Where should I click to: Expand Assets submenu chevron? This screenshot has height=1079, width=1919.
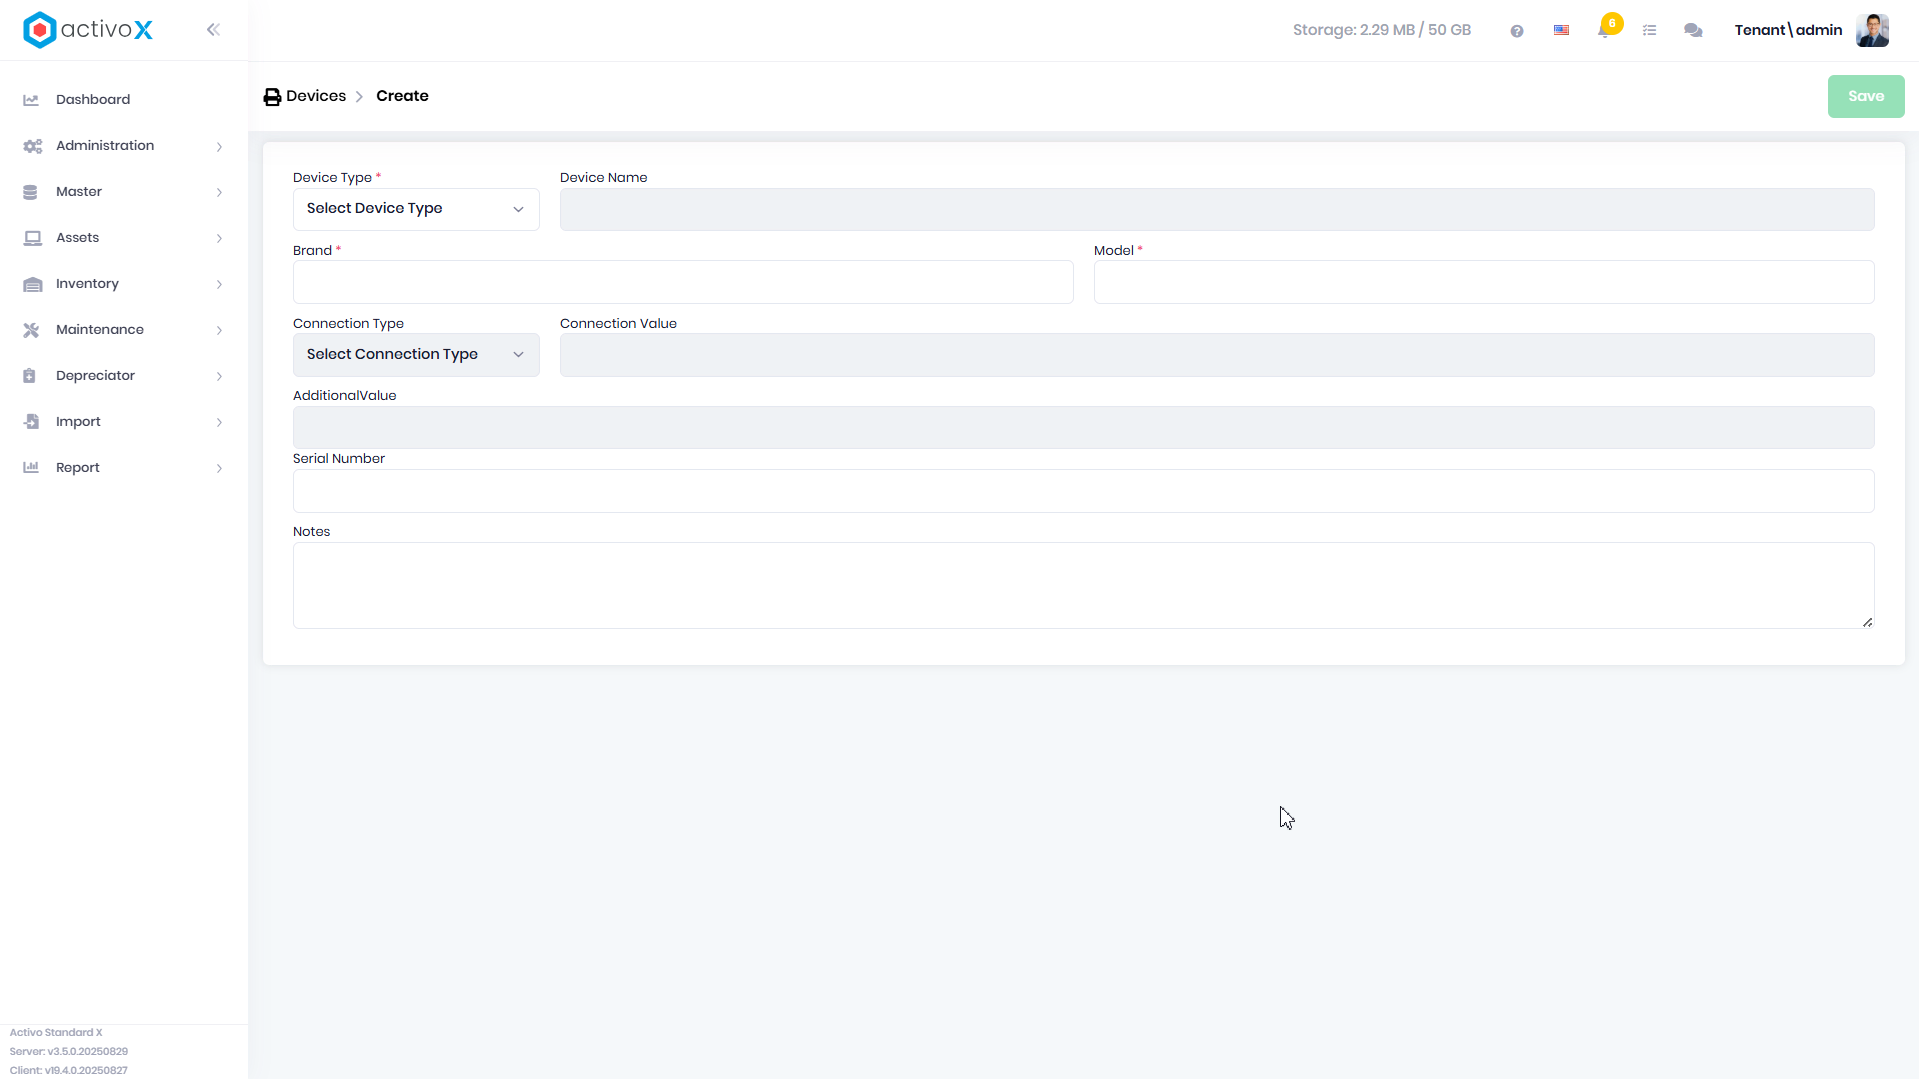click(x=219, y=239)
